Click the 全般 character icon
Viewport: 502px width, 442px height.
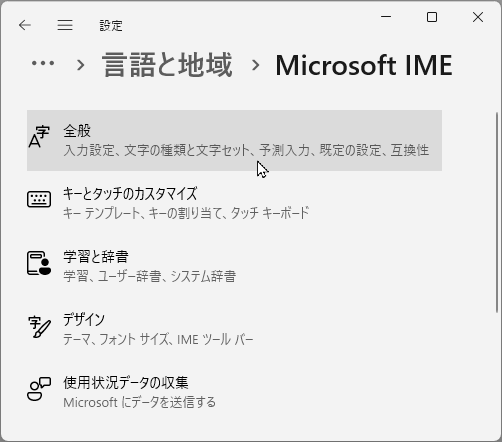(39, 137)
